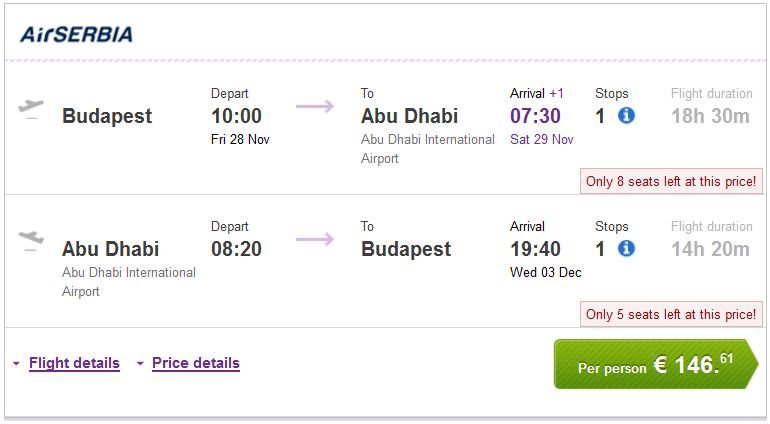Screen dimensions: 770x424
Task: Click the return route arrow icon
Action: coord(315,239)
